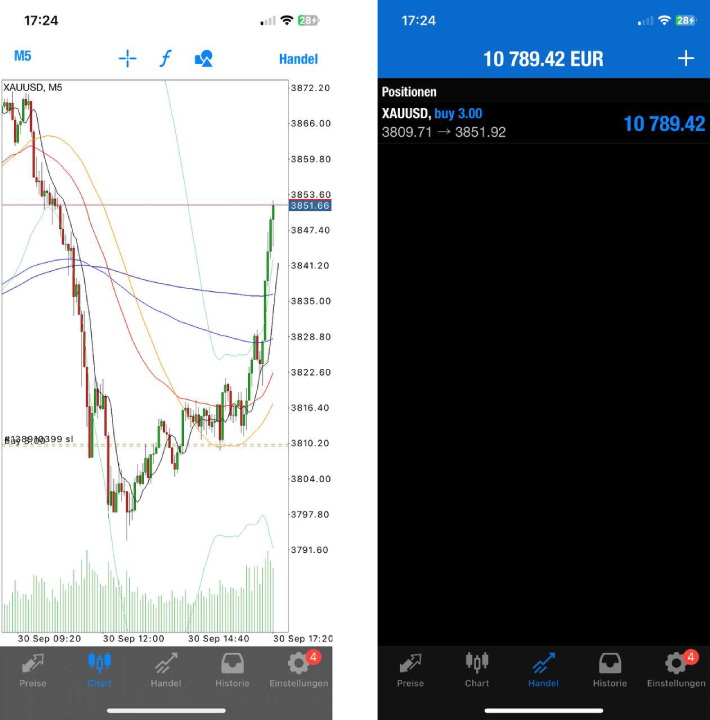The image size is (710, 720).
Task: Tap the battery indicator in right status bar
Action: point(686,21)
